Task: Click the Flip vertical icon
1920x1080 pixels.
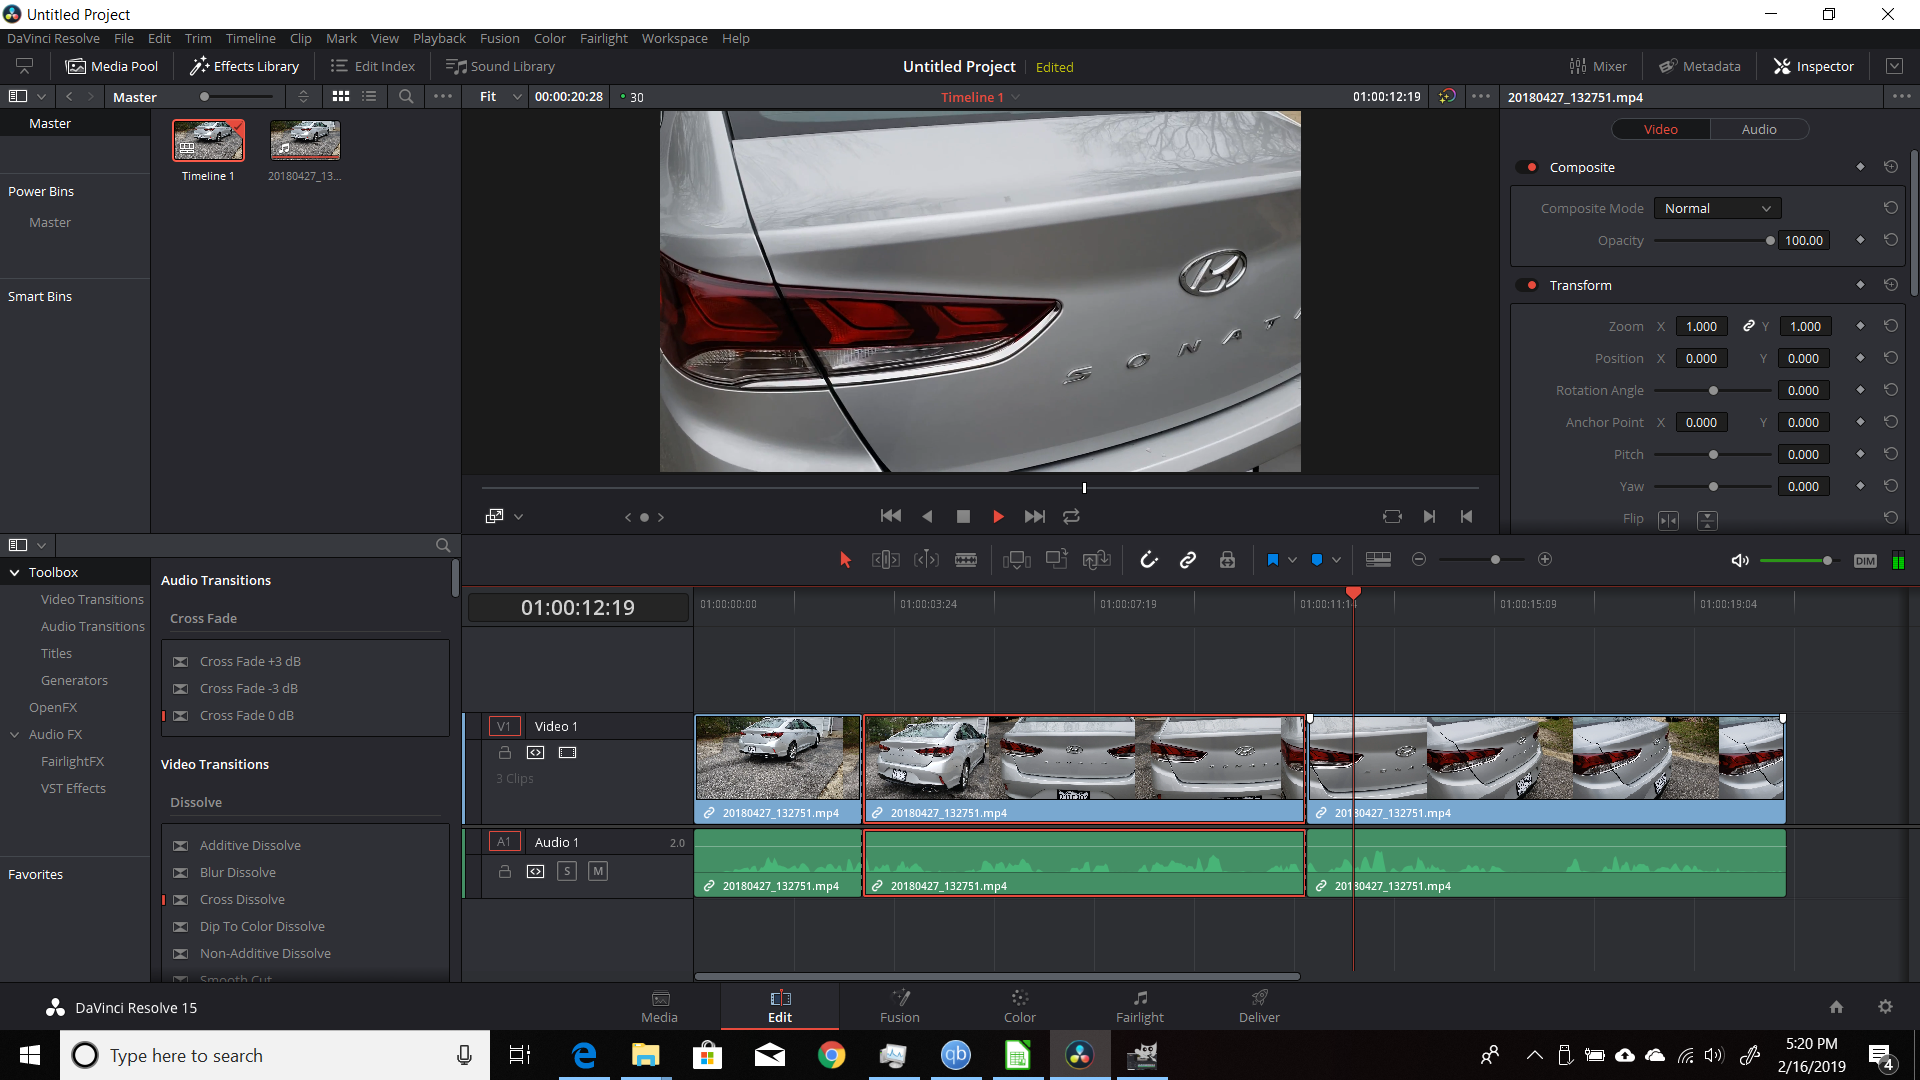Action: tap(1707, 520)
